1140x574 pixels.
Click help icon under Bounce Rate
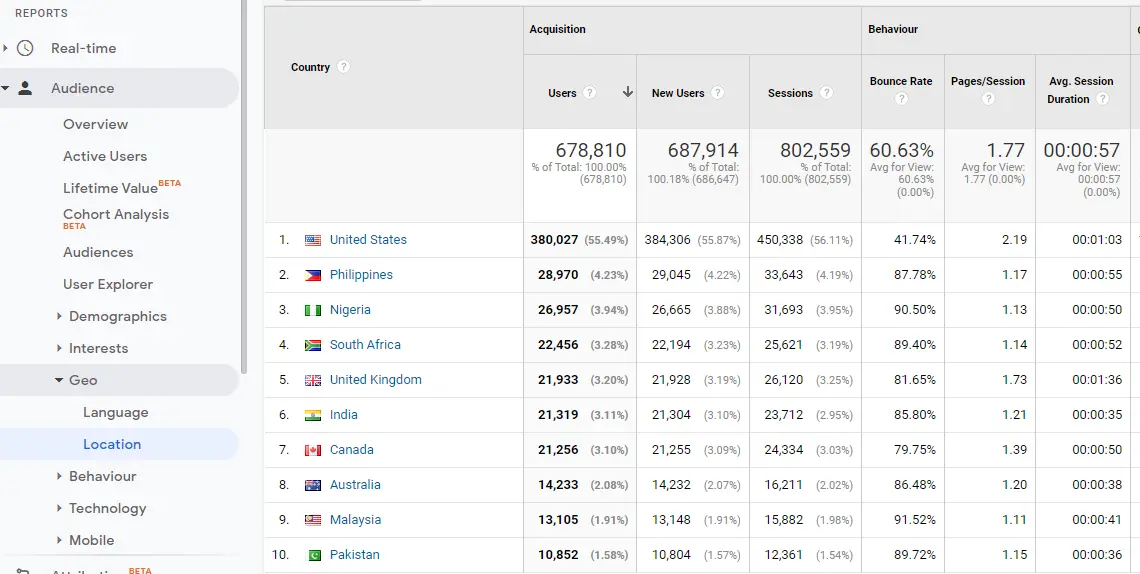(x=901, y=99)
